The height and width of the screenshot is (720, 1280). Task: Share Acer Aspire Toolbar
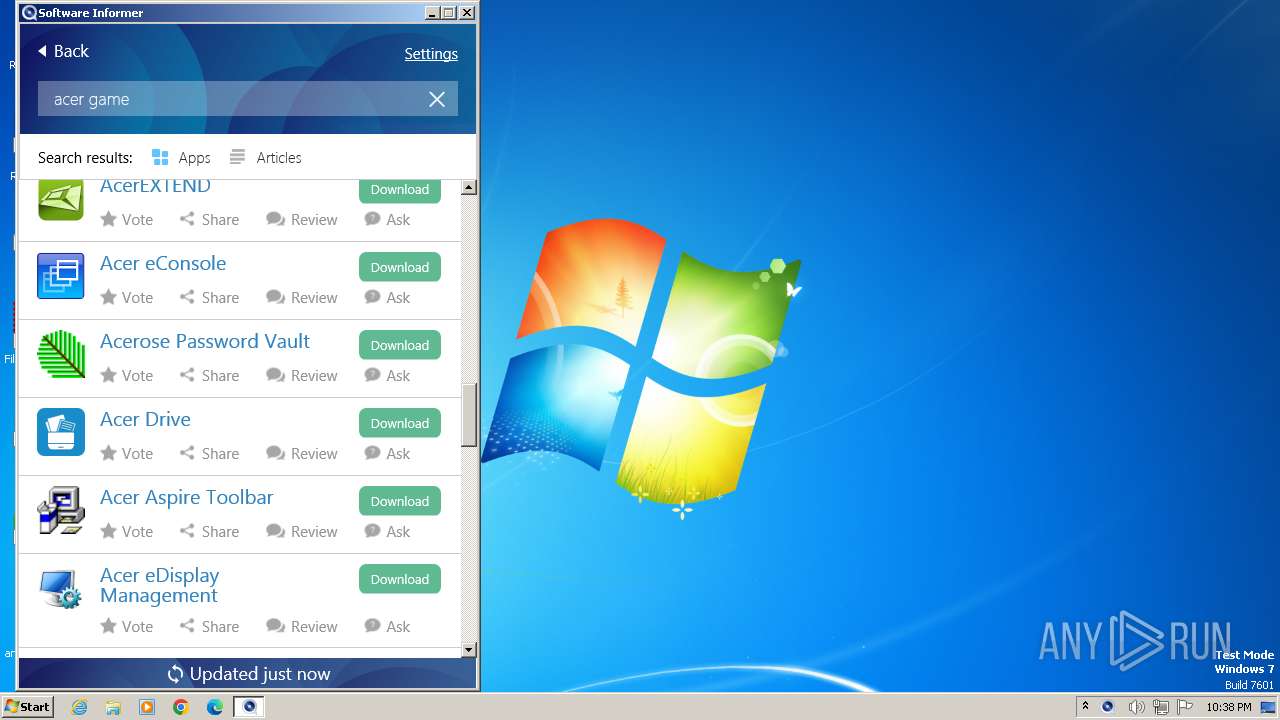coord(209,531)
